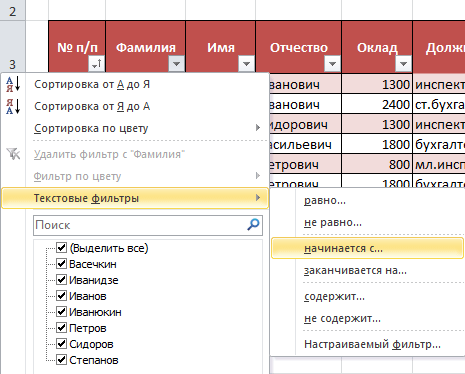
Task: Uncheck the Иванидзе checkbox
Action: [x=61, y=279]
